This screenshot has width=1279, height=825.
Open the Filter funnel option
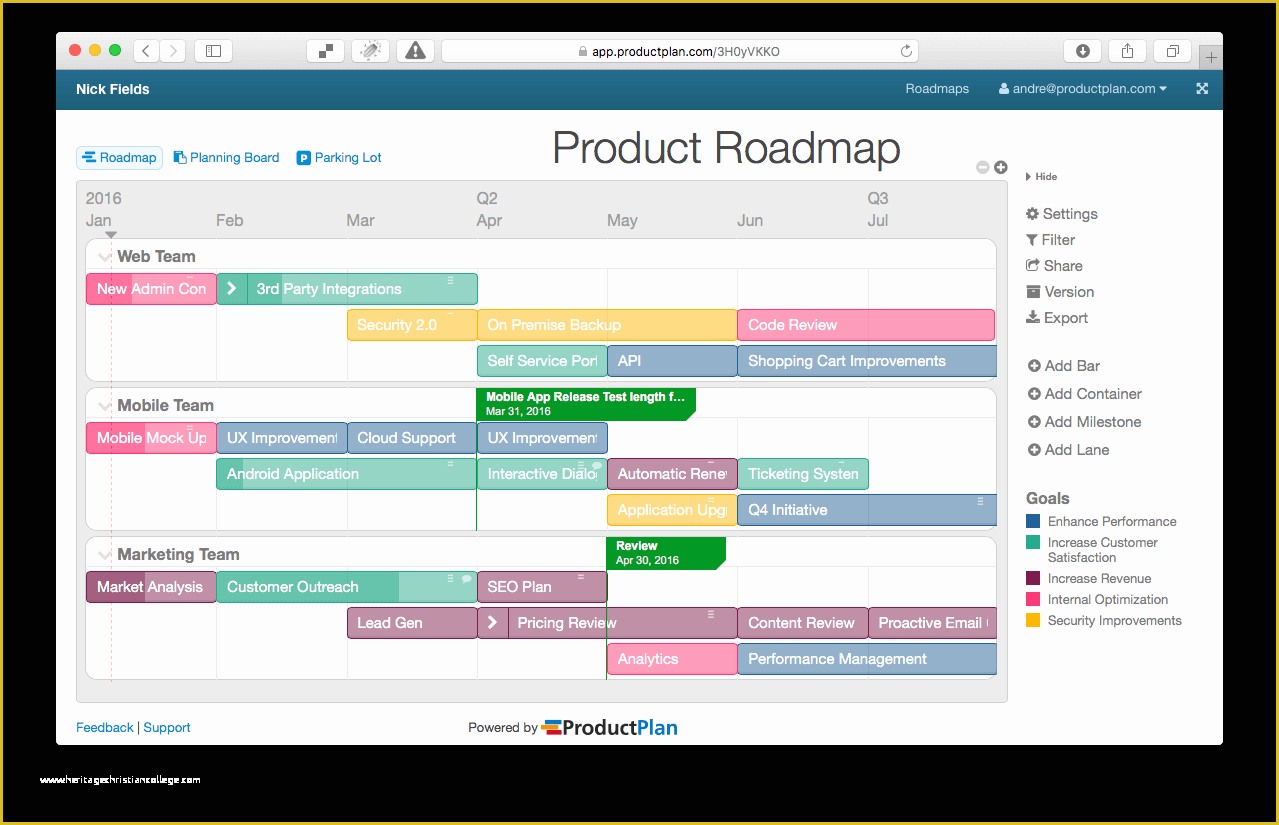tap(1050, 240)
